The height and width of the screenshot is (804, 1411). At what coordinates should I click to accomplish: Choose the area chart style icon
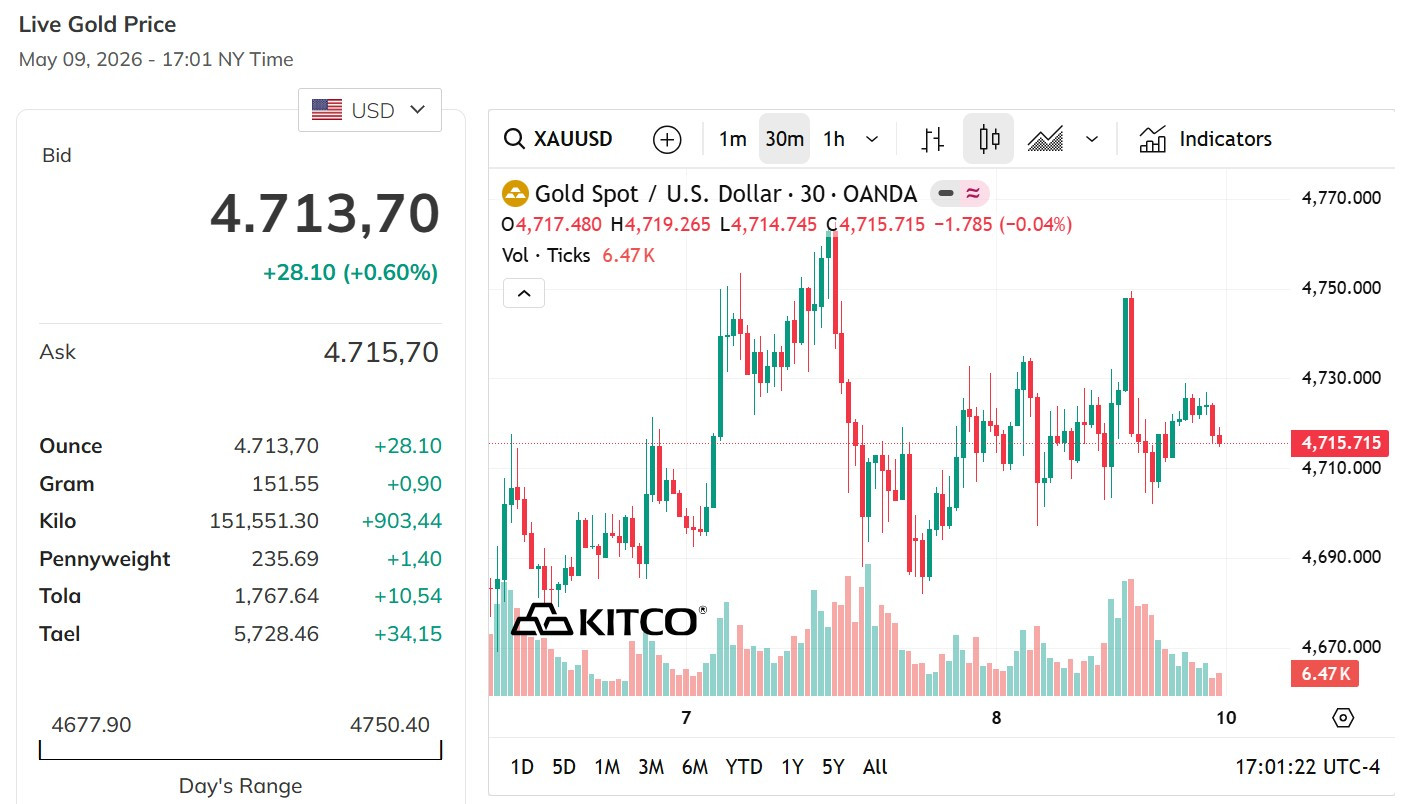tap(1045, 139)
